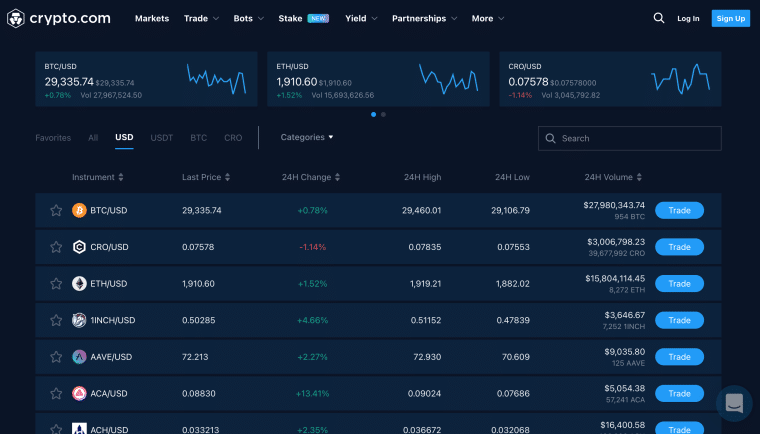Open the CRO/USD summary card
Viewport: 760px width, 434px height.
610,79
